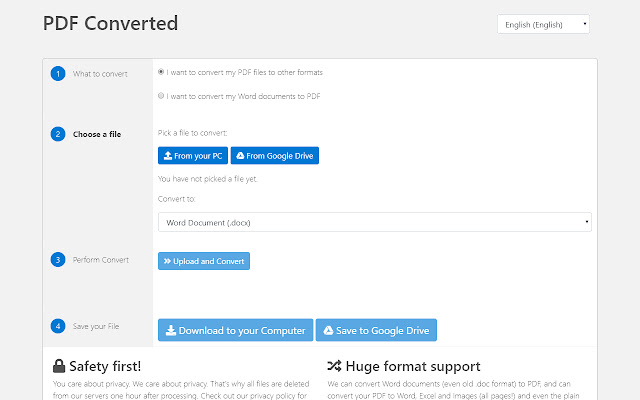Image resolution: width=640 pixels, height=400 pixels.
Task: Click the 'Pick a file to convert:' label
Action: point(192,133)
